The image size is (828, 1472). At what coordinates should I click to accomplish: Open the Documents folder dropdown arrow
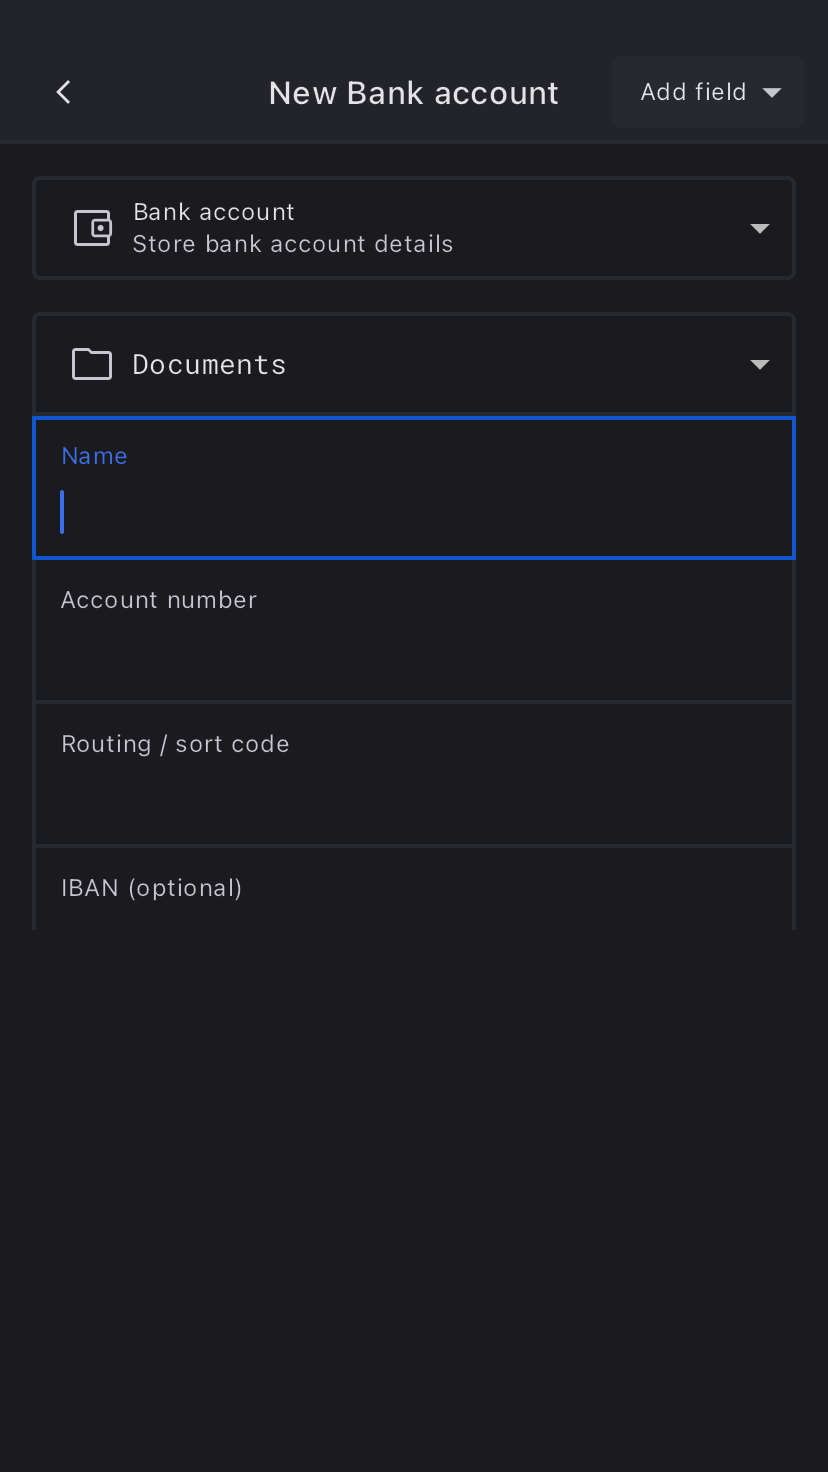pyautogui.click(x=759, y=364)
